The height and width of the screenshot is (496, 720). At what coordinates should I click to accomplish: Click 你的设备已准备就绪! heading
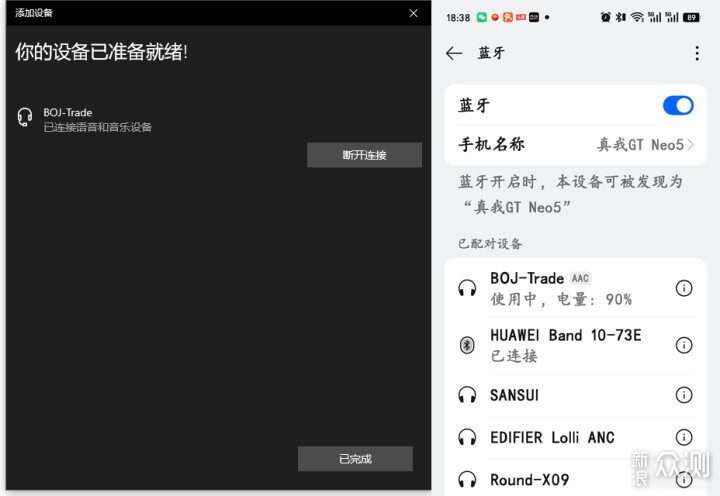[101, 52]
